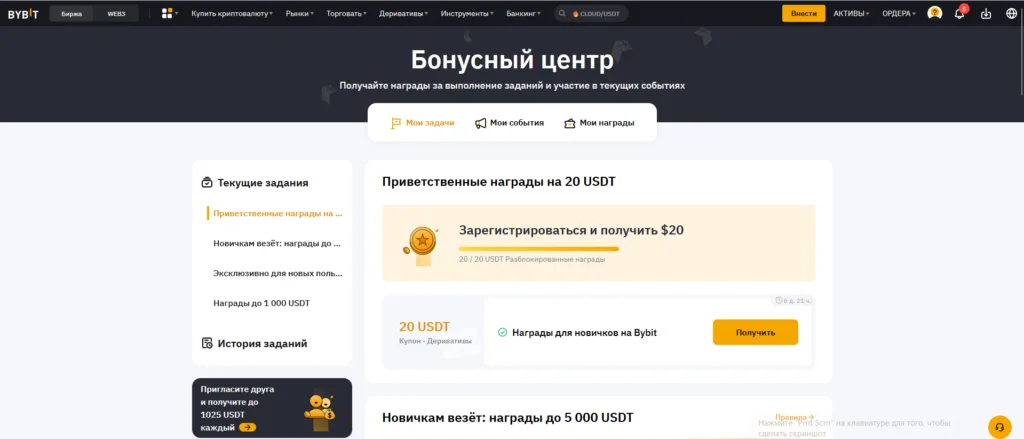Expand Купить криптовалюту dropdown

tap(232, 13)
